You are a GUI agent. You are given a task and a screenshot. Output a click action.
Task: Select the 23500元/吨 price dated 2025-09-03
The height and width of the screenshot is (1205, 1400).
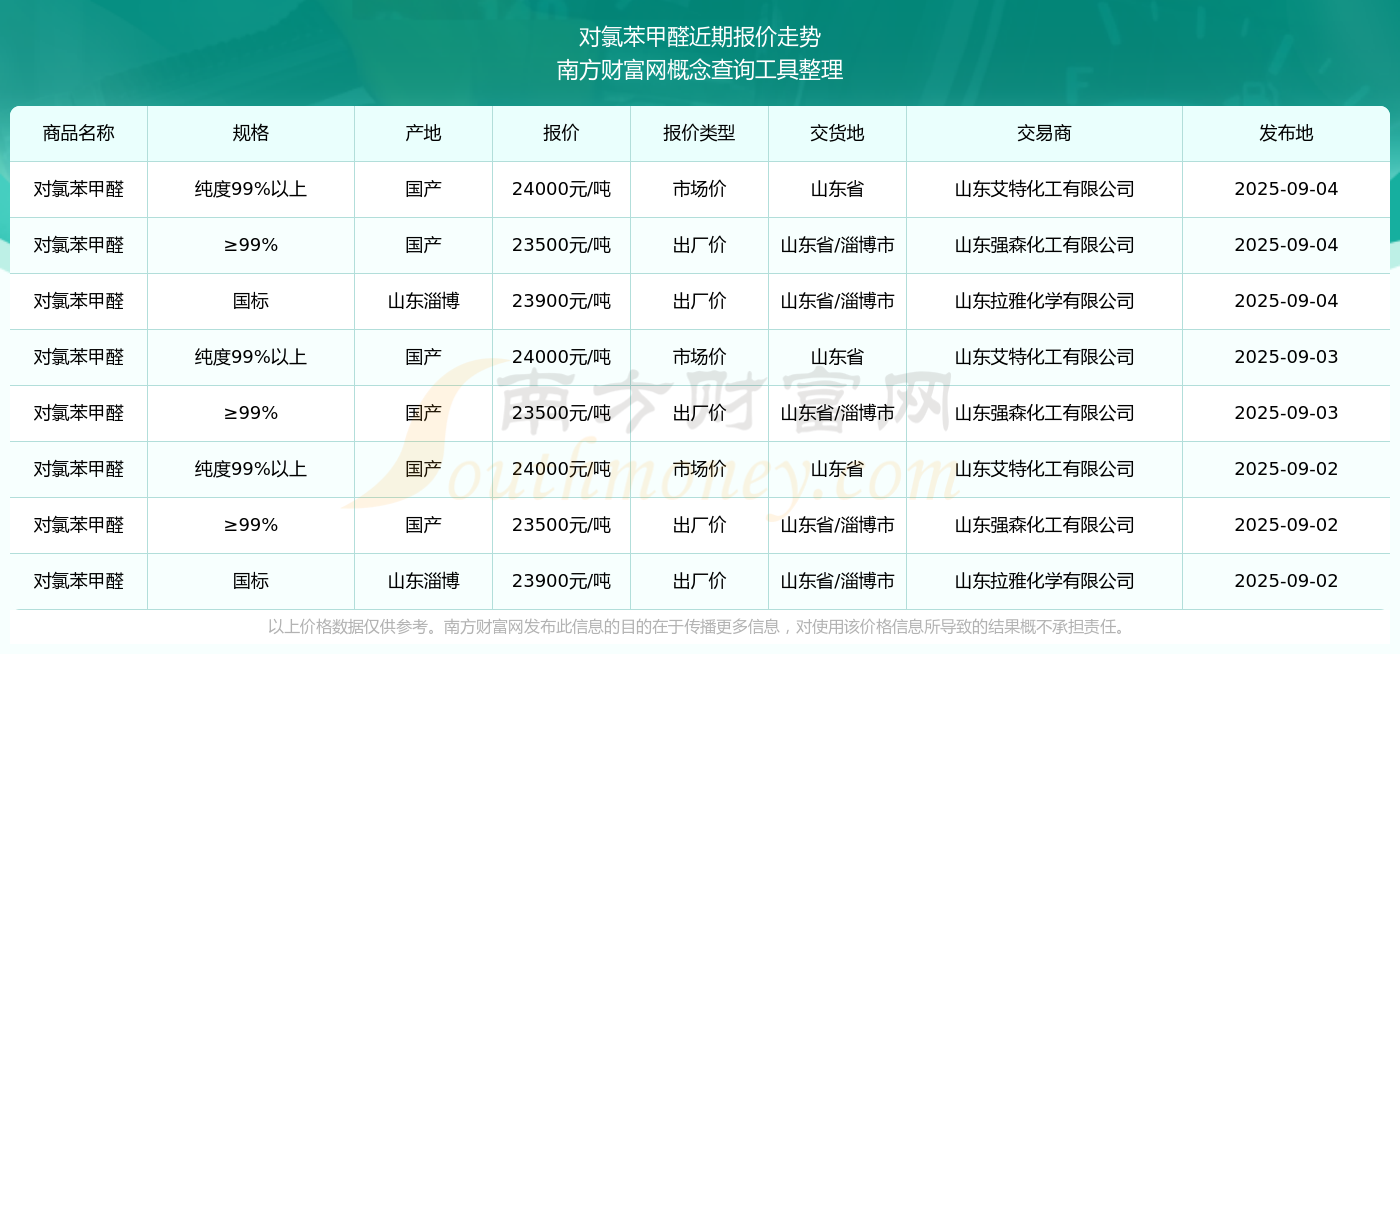pyautogui.click(x=561, y=413)
